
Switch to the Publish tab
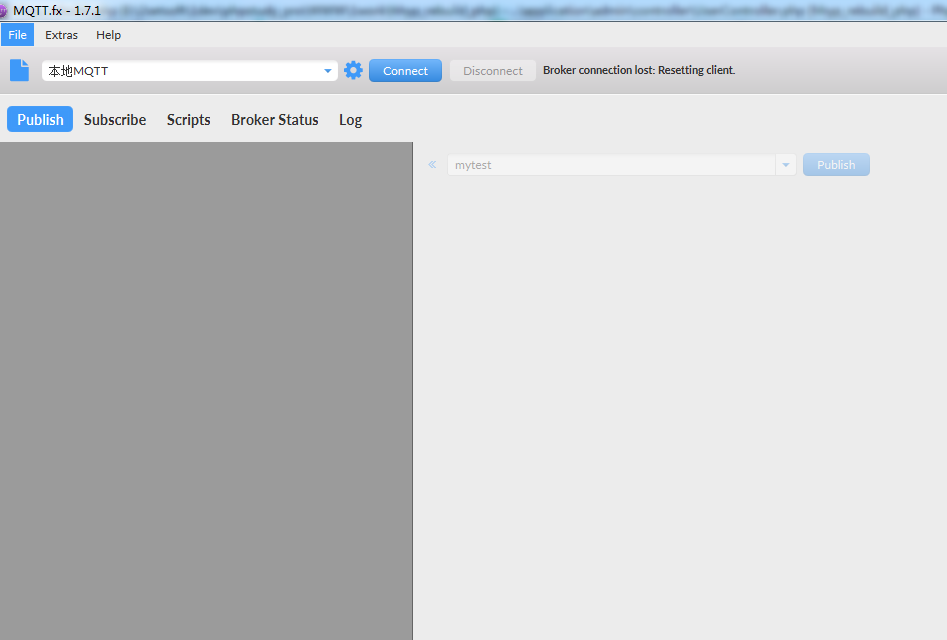[x=40, y=119]
